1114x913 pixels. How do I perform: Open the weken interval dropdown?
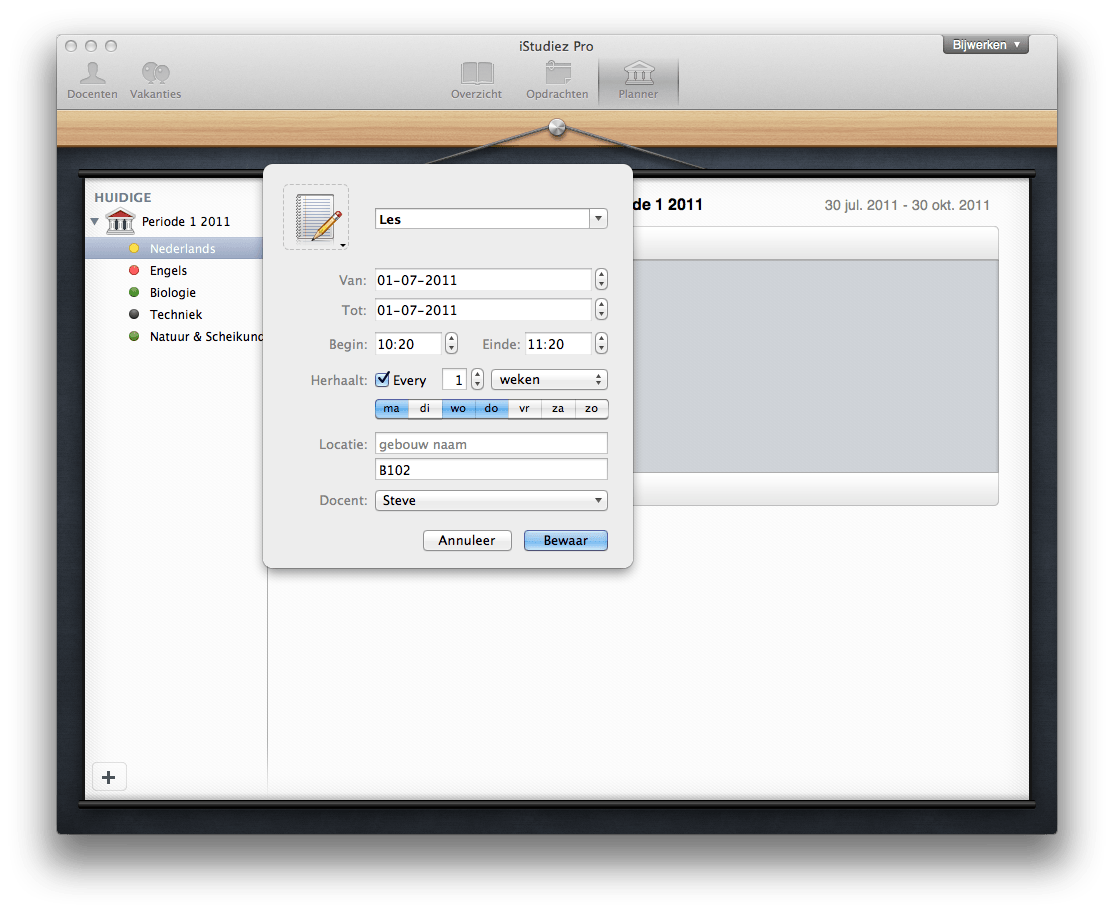click(549, 380)
